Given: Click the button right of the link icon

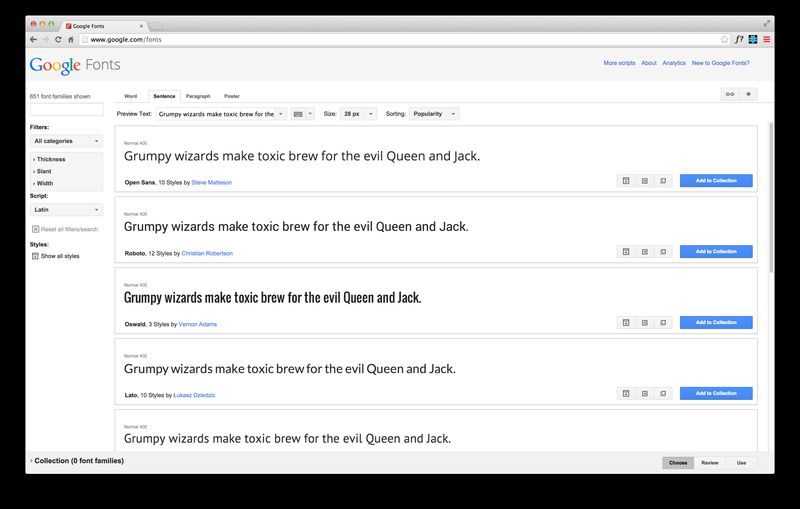Looking at the screenshot, I should pyautogui.click(x=748, y=94).
